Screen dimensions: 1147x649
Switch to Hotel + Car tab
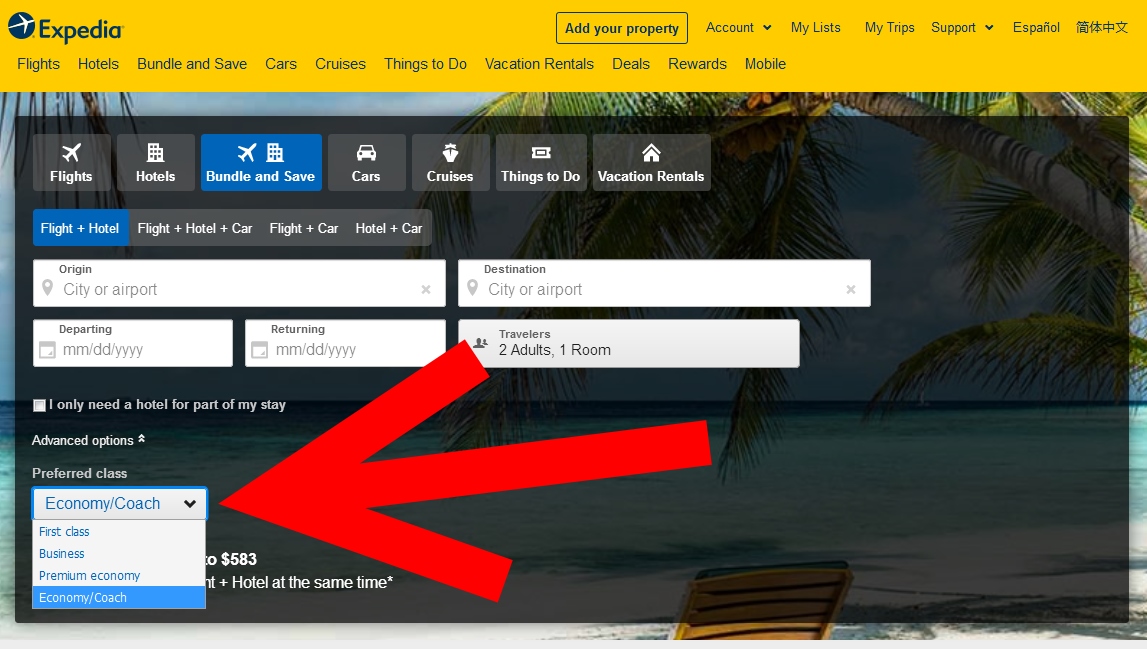[388, 228]
